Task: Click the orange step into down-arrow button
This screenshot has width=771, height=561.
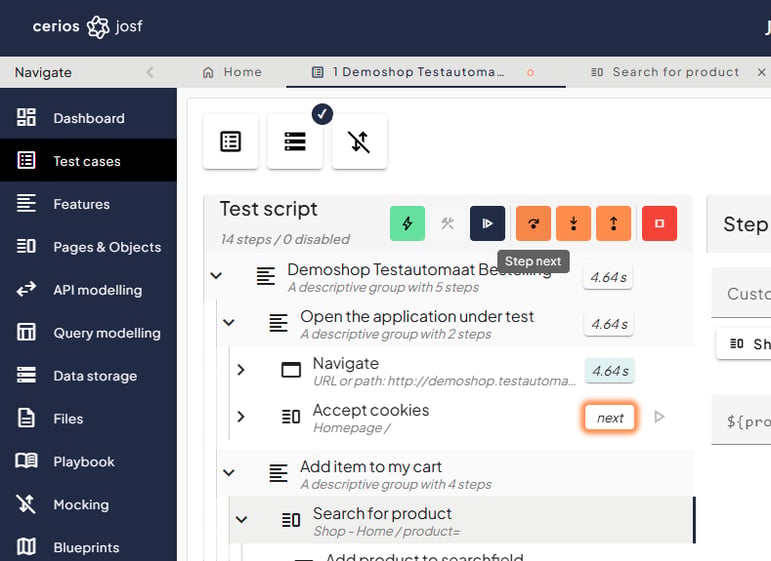Action: click(x=573, y=224)
